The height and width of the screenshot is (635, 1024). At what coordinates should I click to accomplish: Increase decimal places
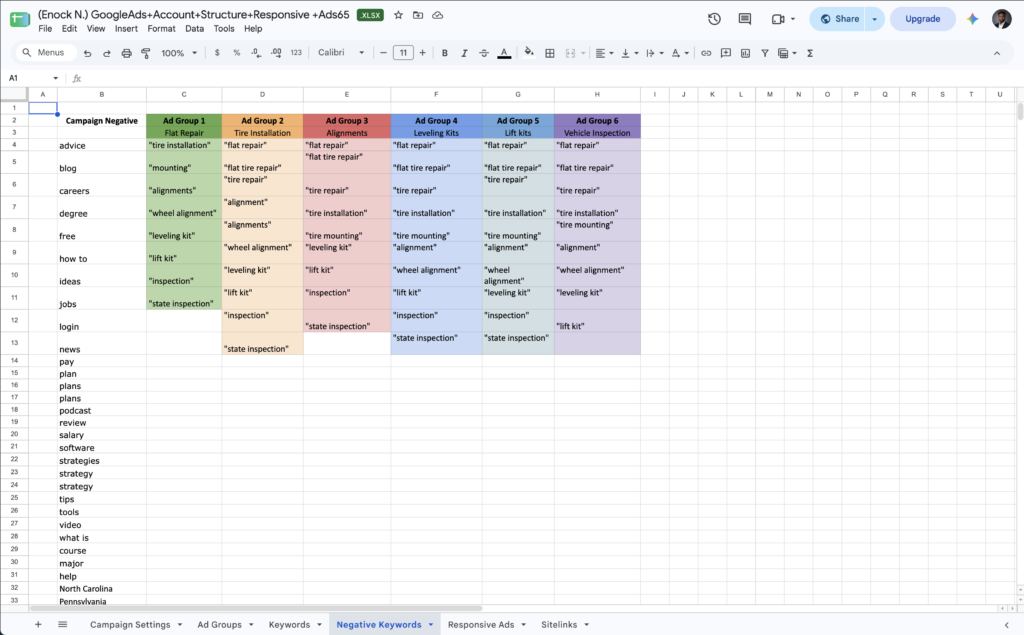(x=276, y=53)
